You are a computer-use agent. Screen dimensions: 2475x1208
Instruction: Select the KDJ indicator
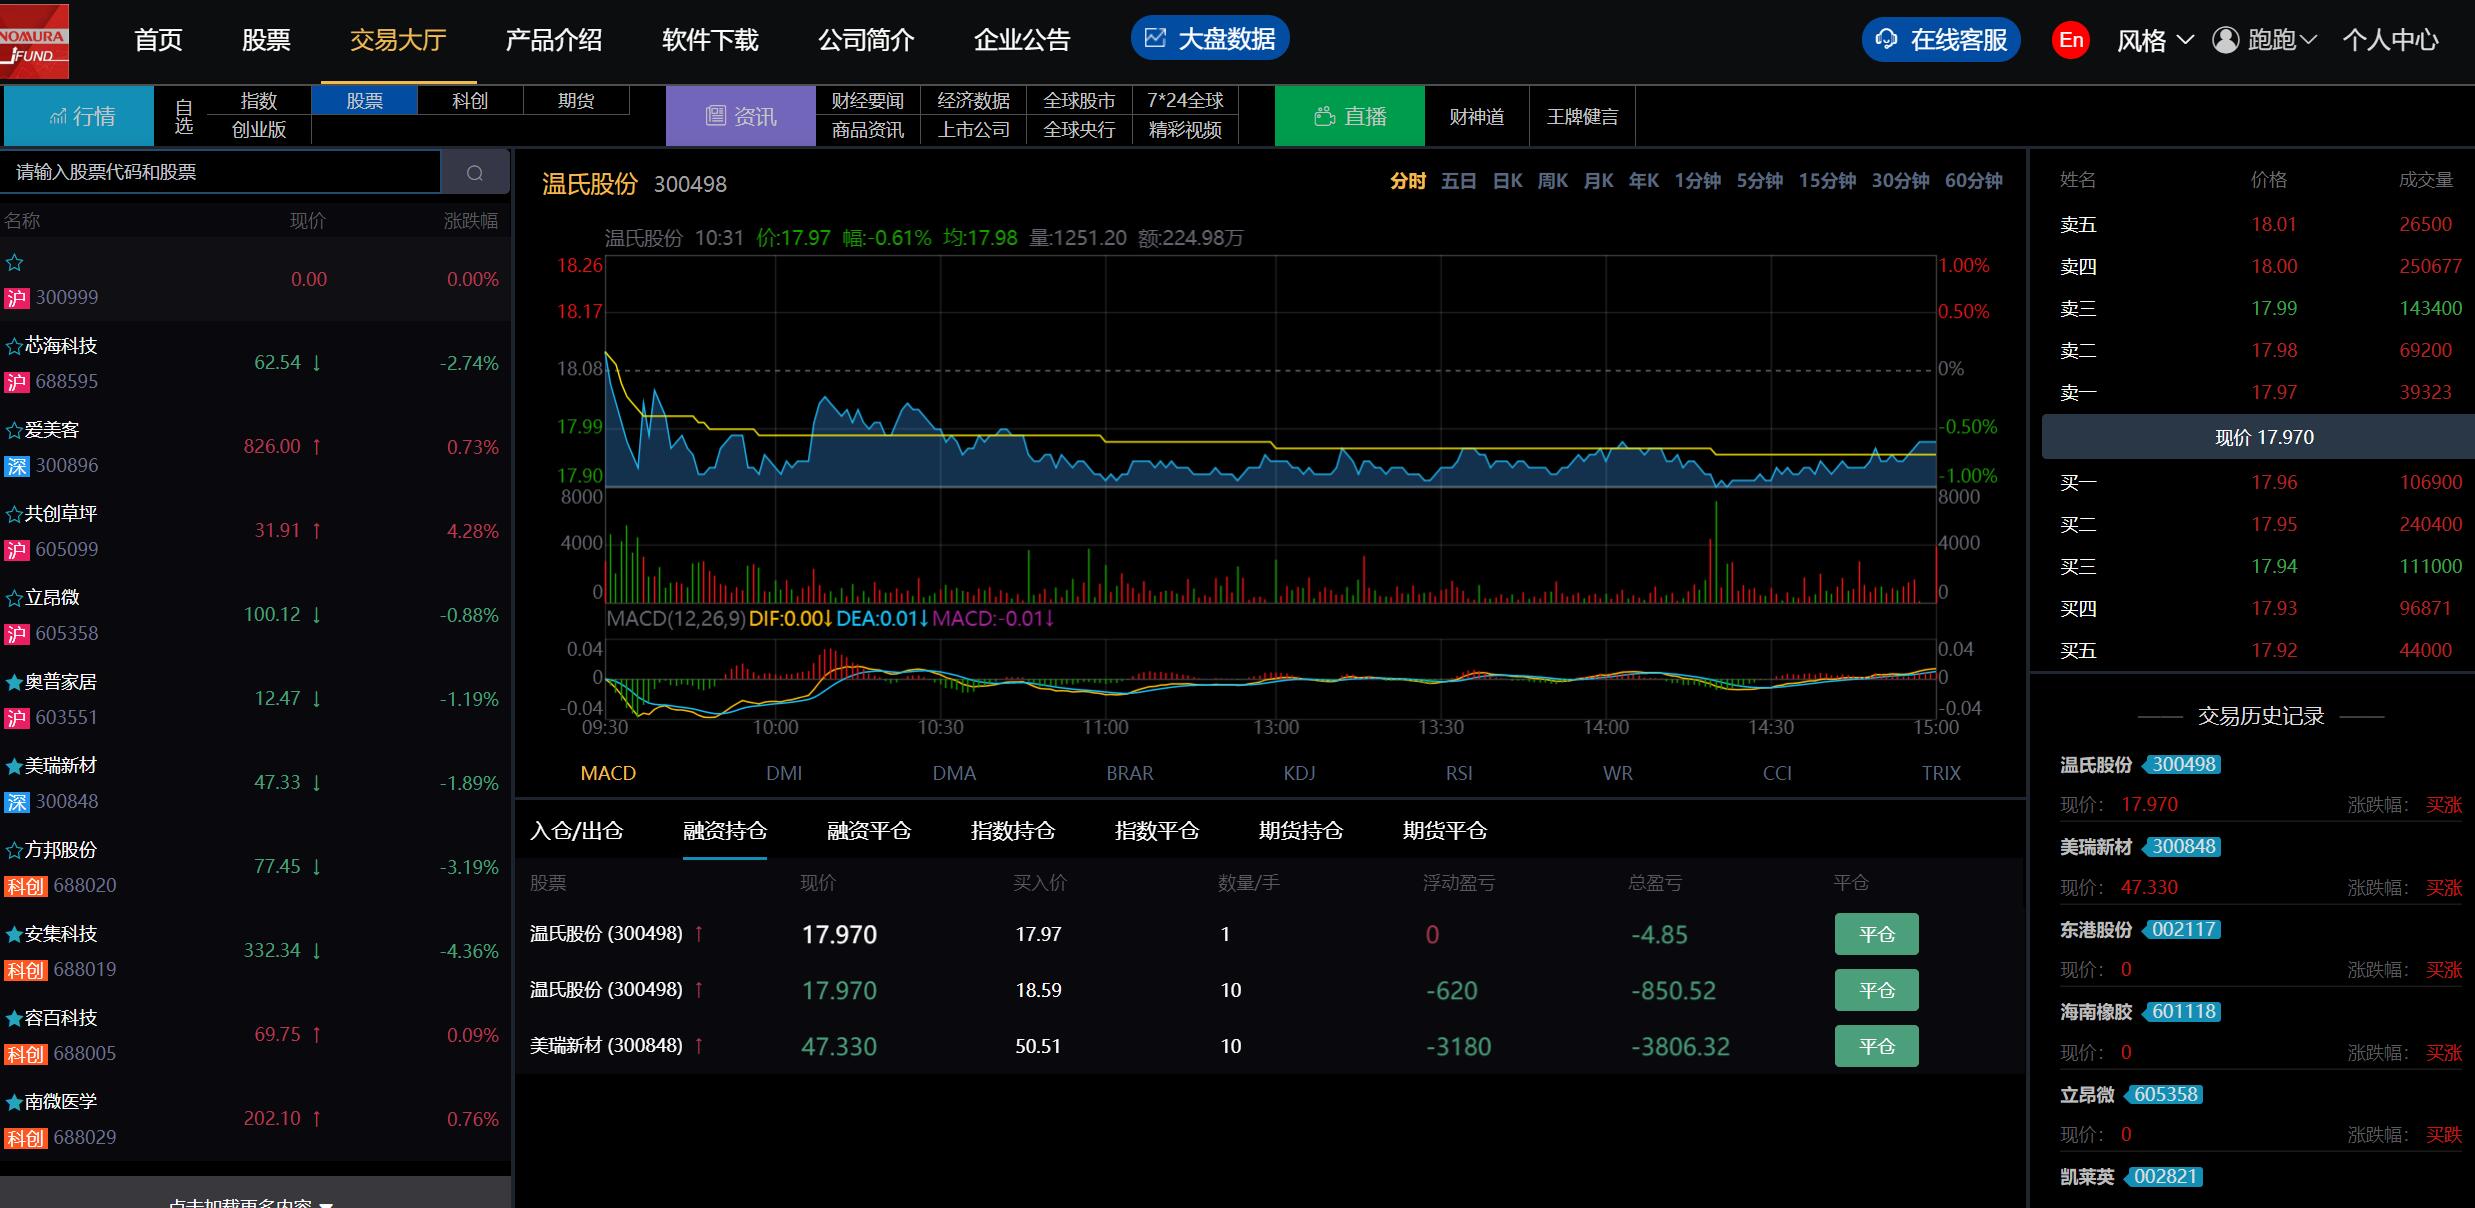(x=1299, y=773)
